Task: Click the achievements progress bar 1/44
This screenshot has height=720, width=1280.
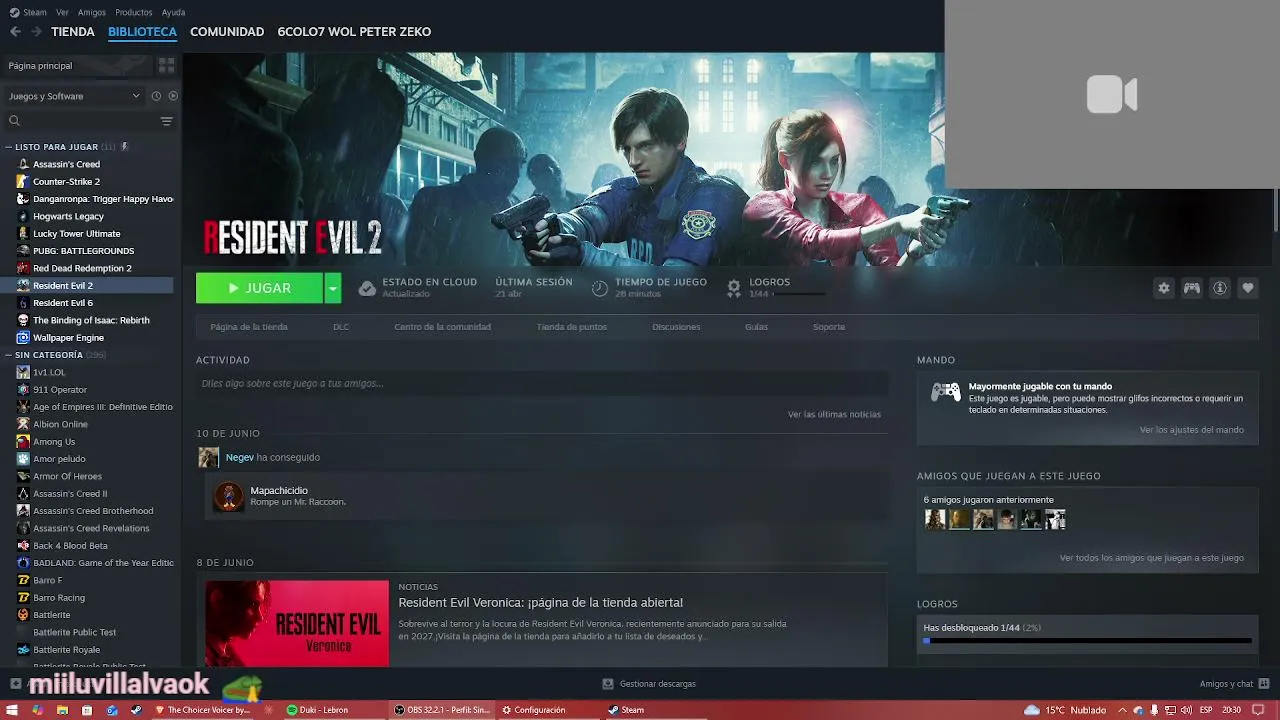Action: pos(1087,640)
